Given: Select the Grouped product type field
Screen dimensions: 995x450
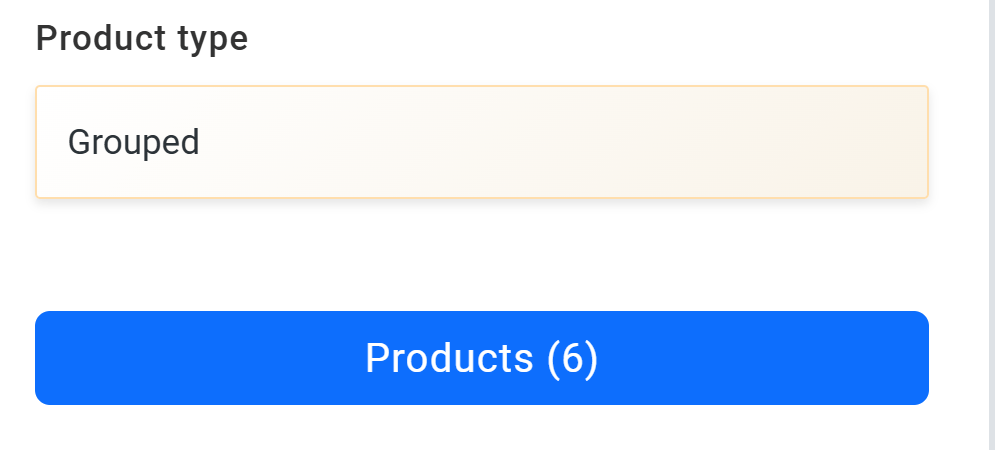Looking at the screenshot, I should point(482,142).
